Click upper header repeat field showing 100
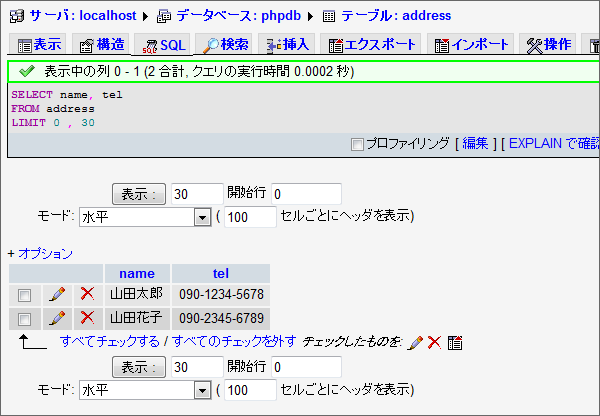This screenshot has width=600, height=416. tap(250, 217)
